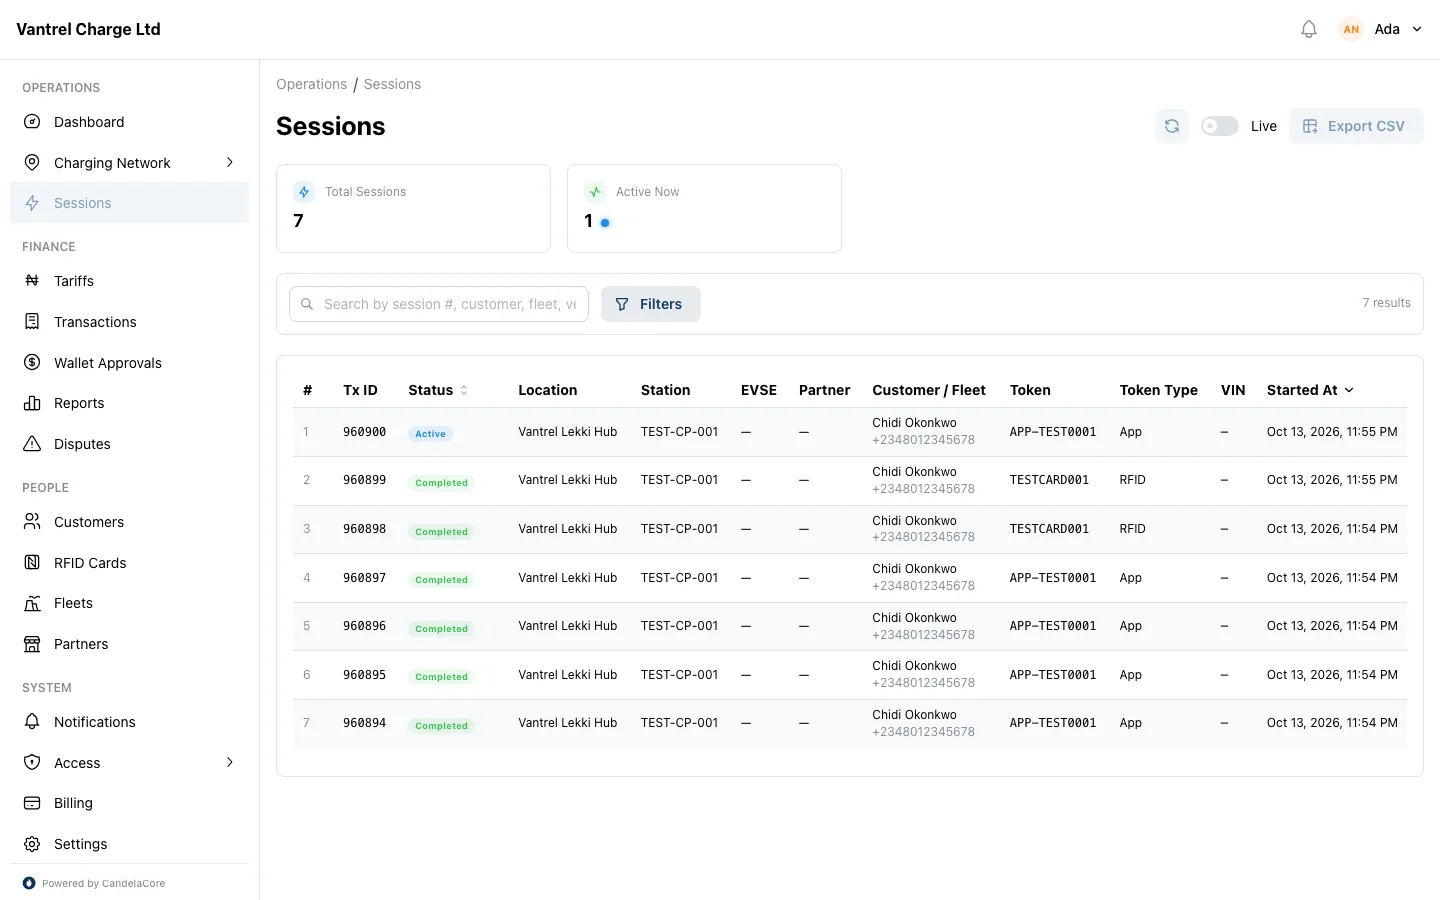Open the Ada user account dropdown
This screenshot has height=900, width=1440.
click(x=1381, y=29)
